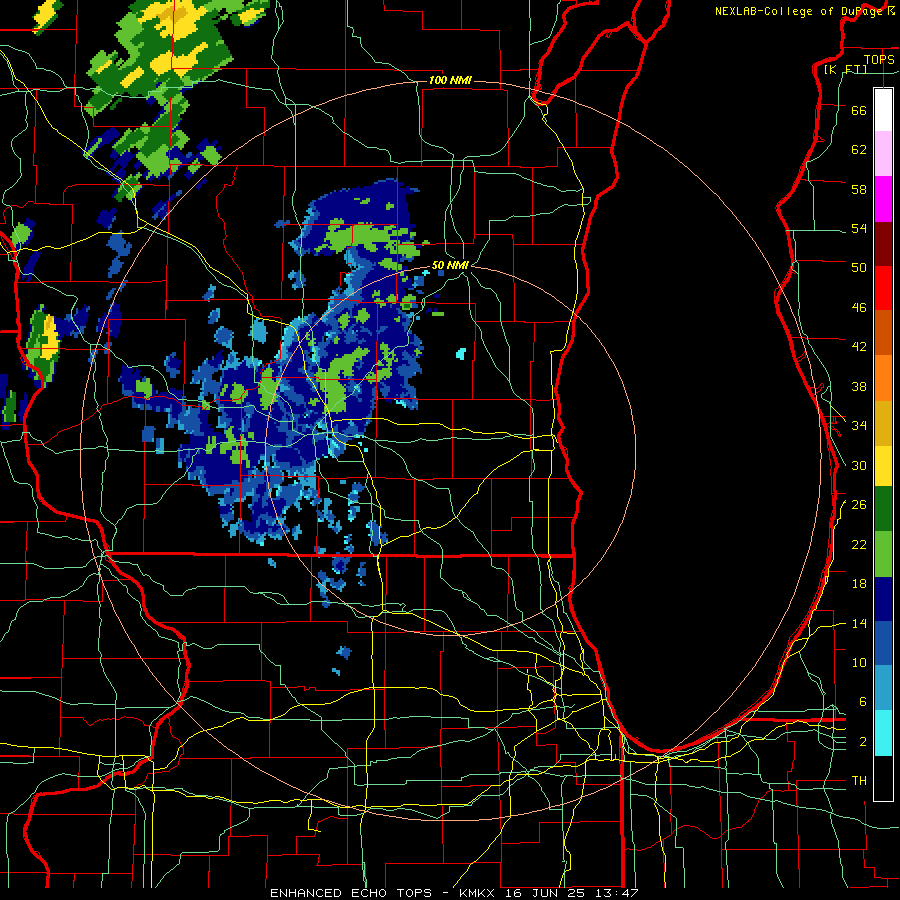Image resolution: width=900 pixels, height=900 pixels.
Task: Select the medium blue legend swatch
Action: point(883,644)
